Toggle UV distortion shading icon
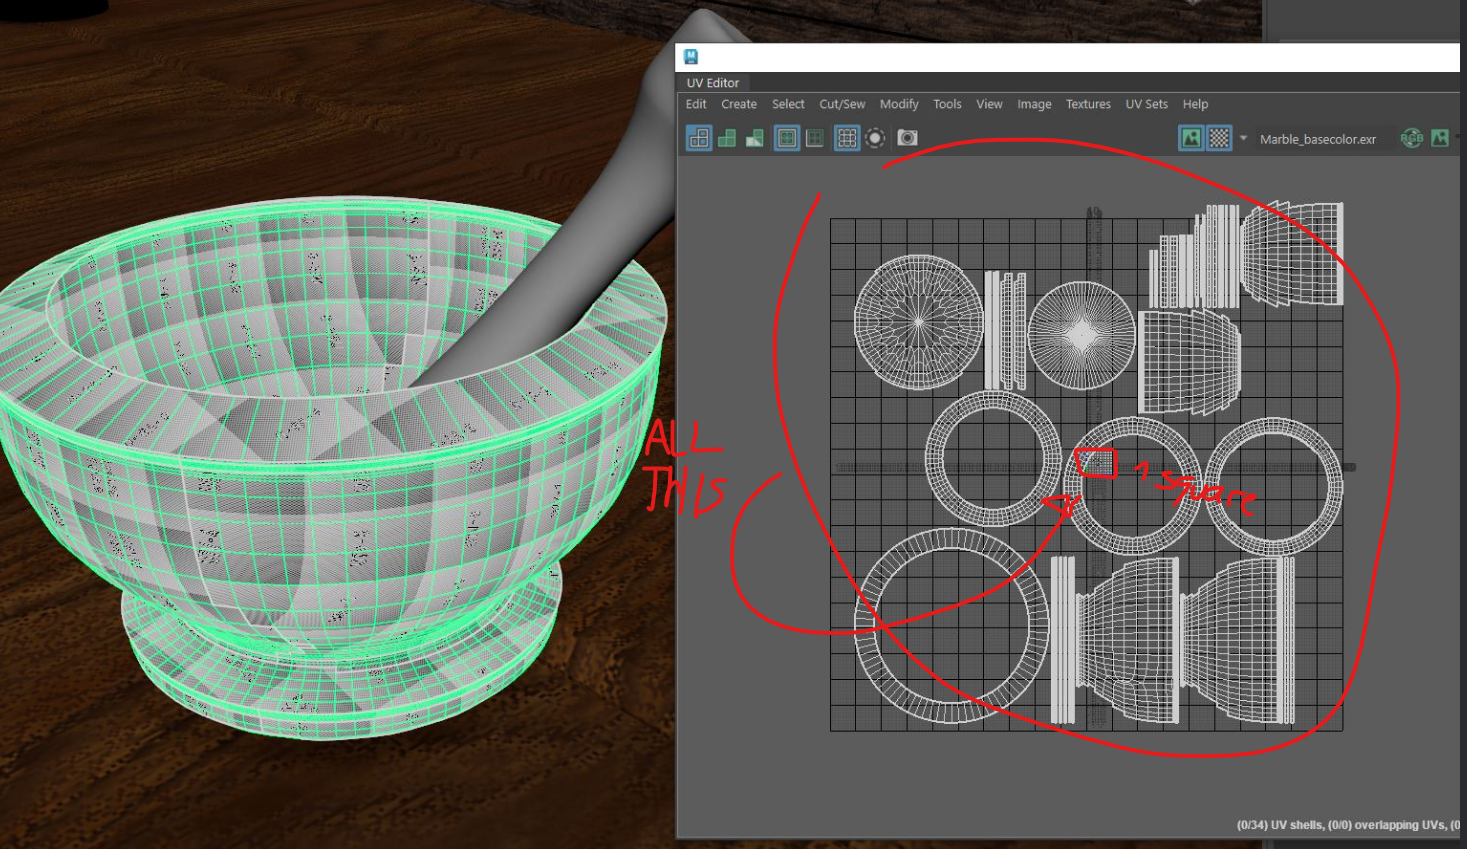 [755, 138]
